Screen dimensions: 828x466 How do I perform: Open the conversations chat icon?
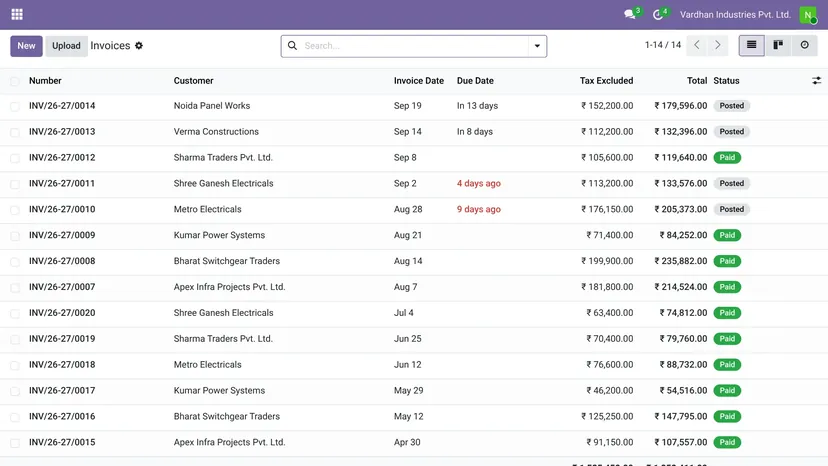coord(629,14)
